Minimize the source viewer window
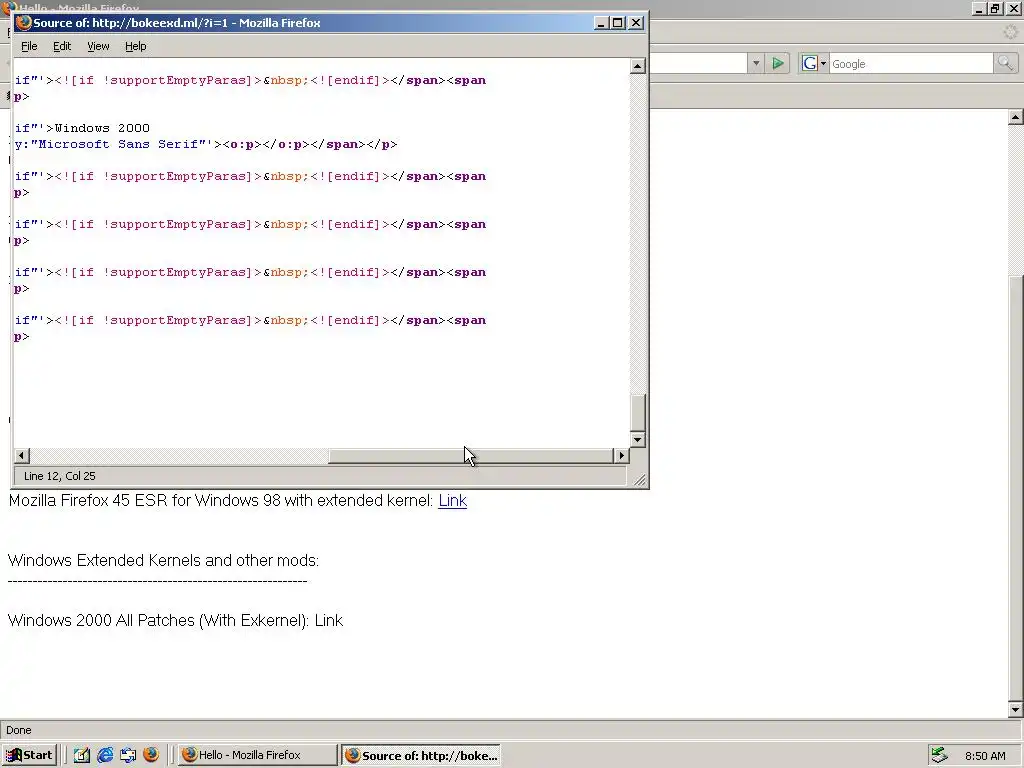The height and width of the screenshot is (768, 1024). (601, 23)
